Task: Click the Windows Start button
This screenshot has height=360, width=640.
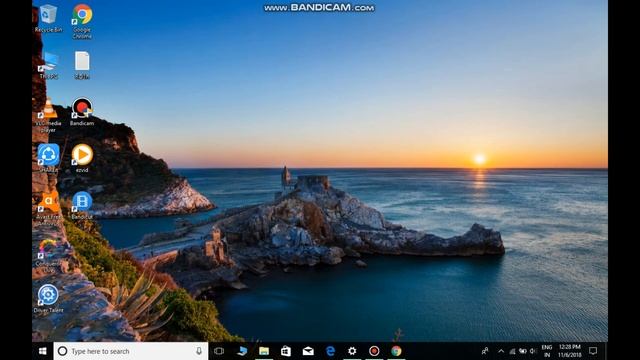Action: coord(42,351)
